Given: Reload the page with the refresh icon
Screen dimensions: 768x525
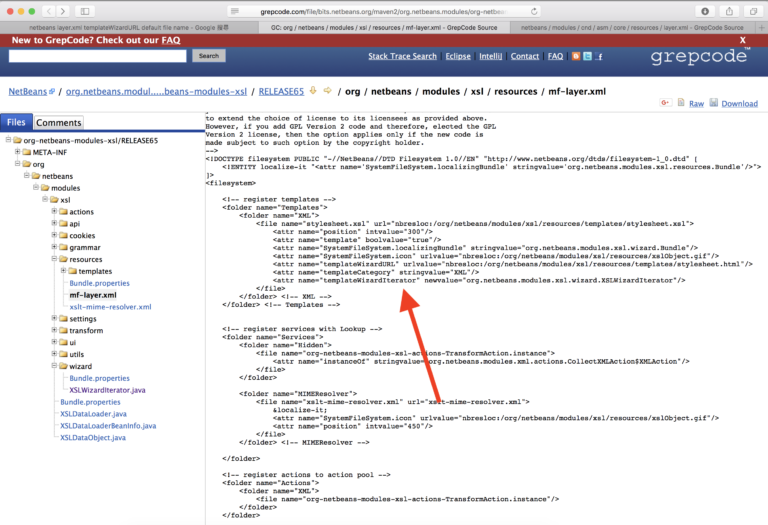Looking at the screenshot, I should tap(534, 11).
